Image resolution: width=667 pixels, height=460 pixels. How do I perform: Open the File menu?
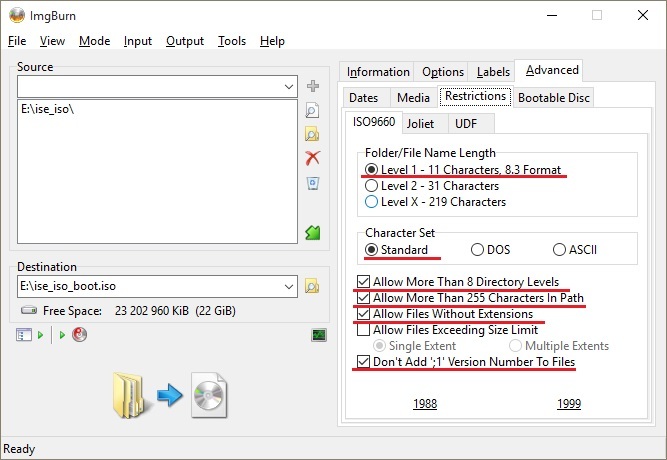point(17,41)
